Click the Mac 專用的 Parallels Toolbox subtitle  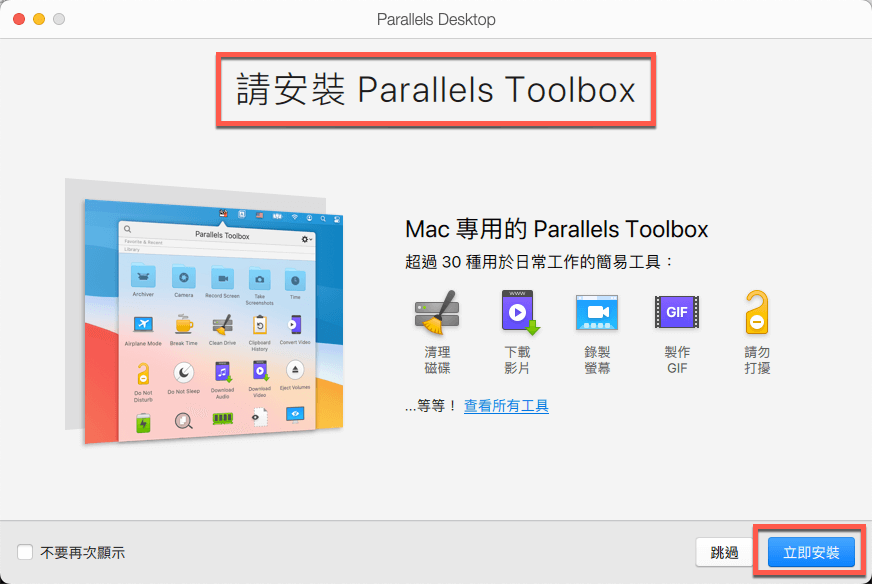coord(556,229)
